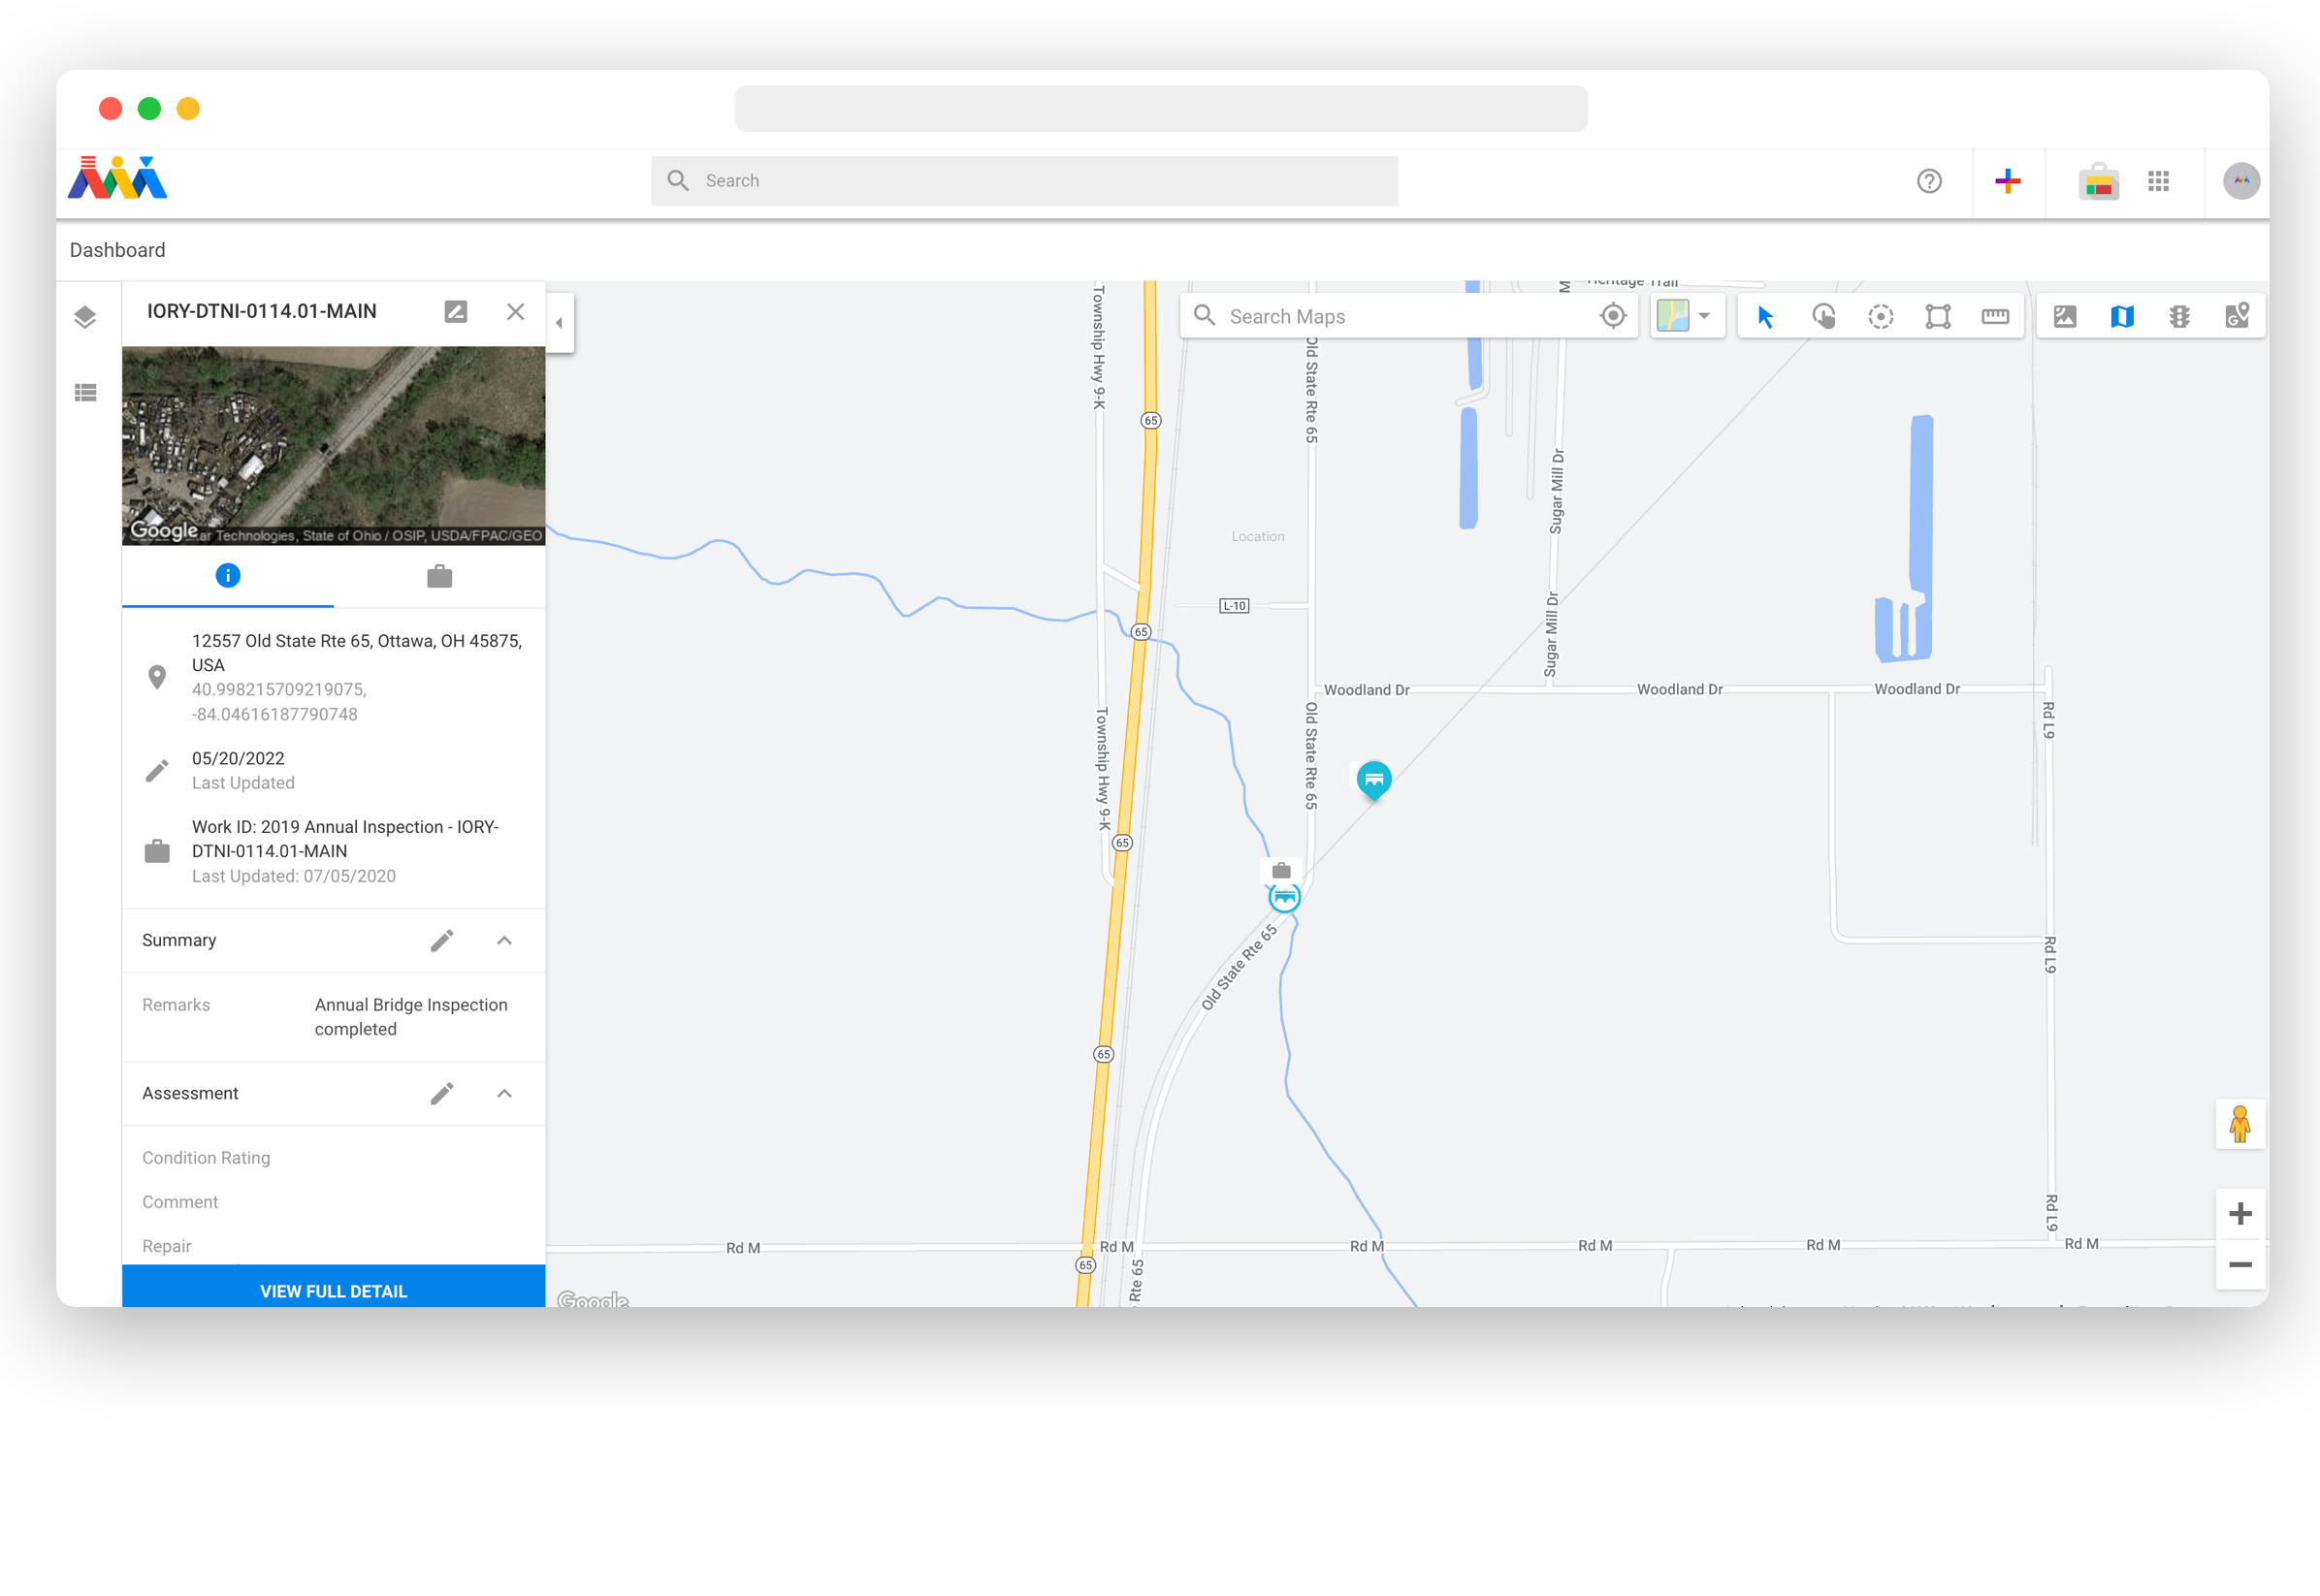Viewport: 2320px width, 1596px height.
Task: Click the app logo in header
Action: click(118, 179)
